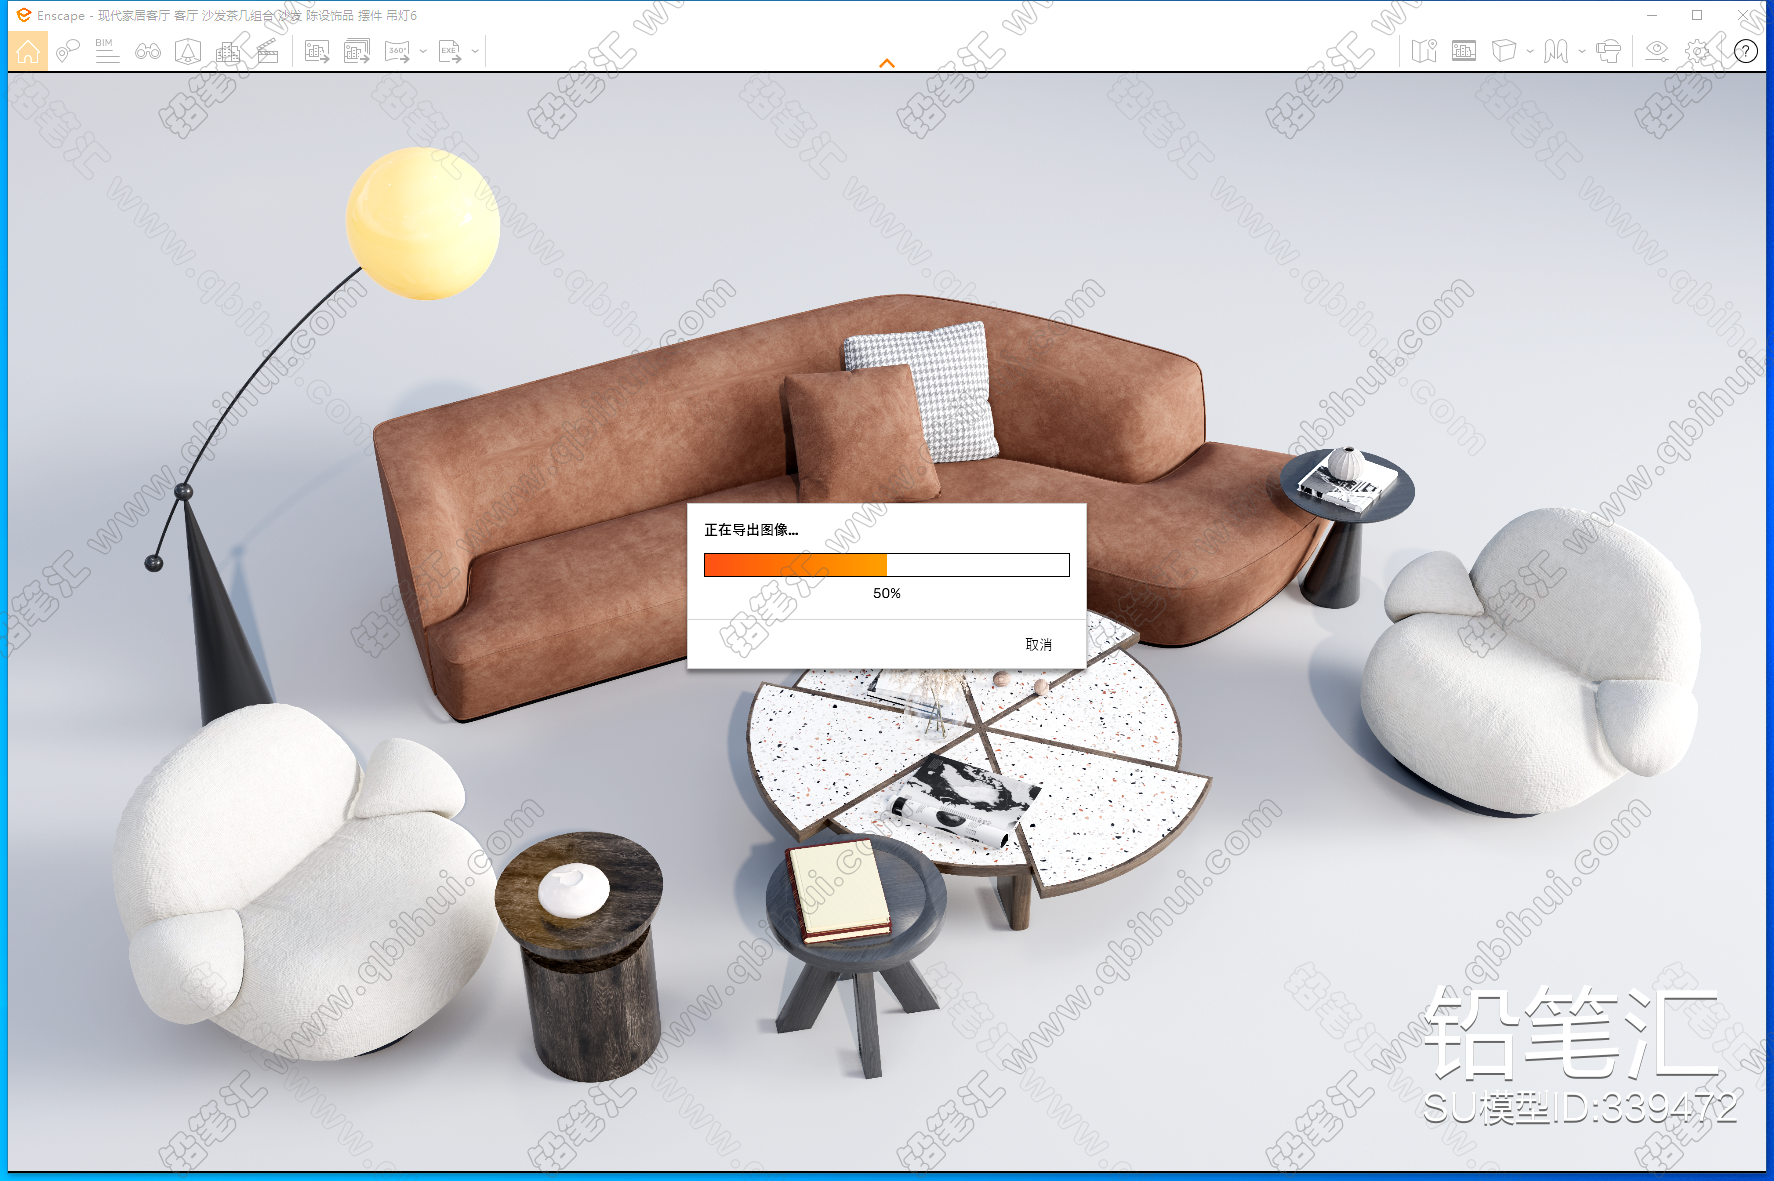The image size is (1774, 1181).
Task: Open the site context map icon
Action: pos(1424,51)
